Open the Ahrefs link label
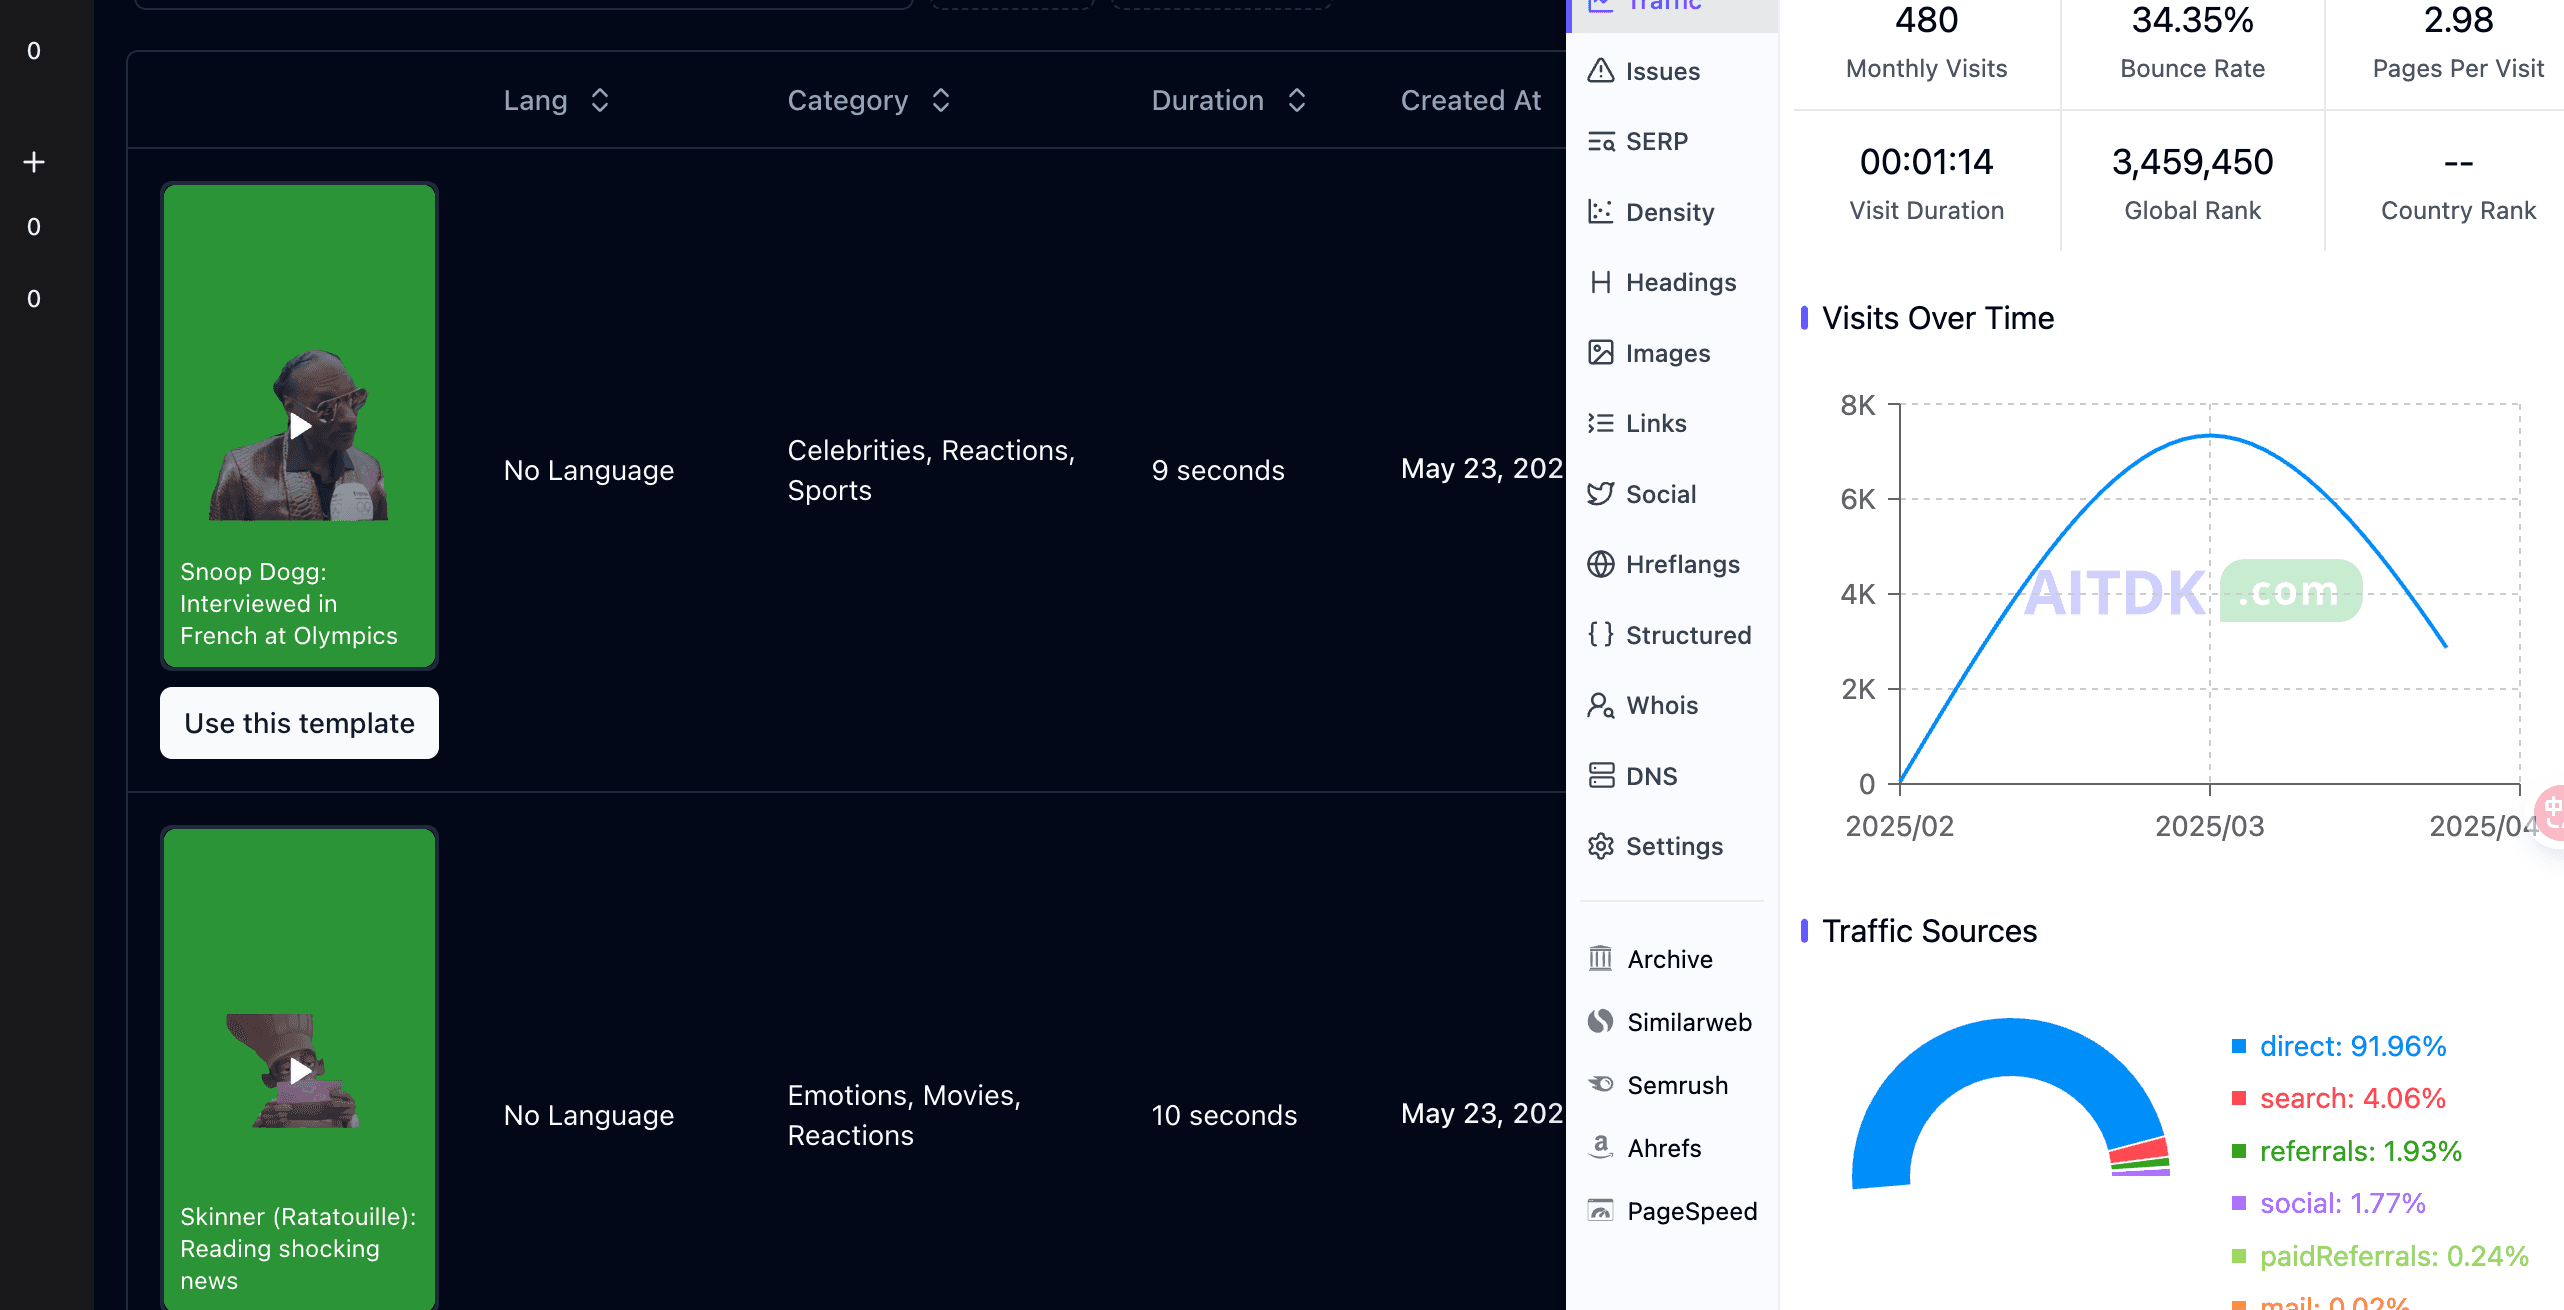Screen dimensions: 2564x1310 (x=1665, y=1148)
